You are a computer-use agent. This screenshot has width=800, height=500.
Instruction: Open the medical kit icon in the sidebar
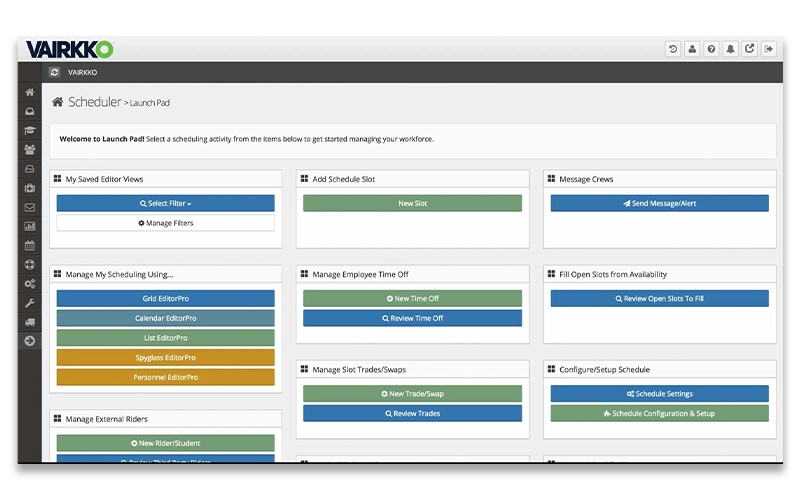[30, 188]
